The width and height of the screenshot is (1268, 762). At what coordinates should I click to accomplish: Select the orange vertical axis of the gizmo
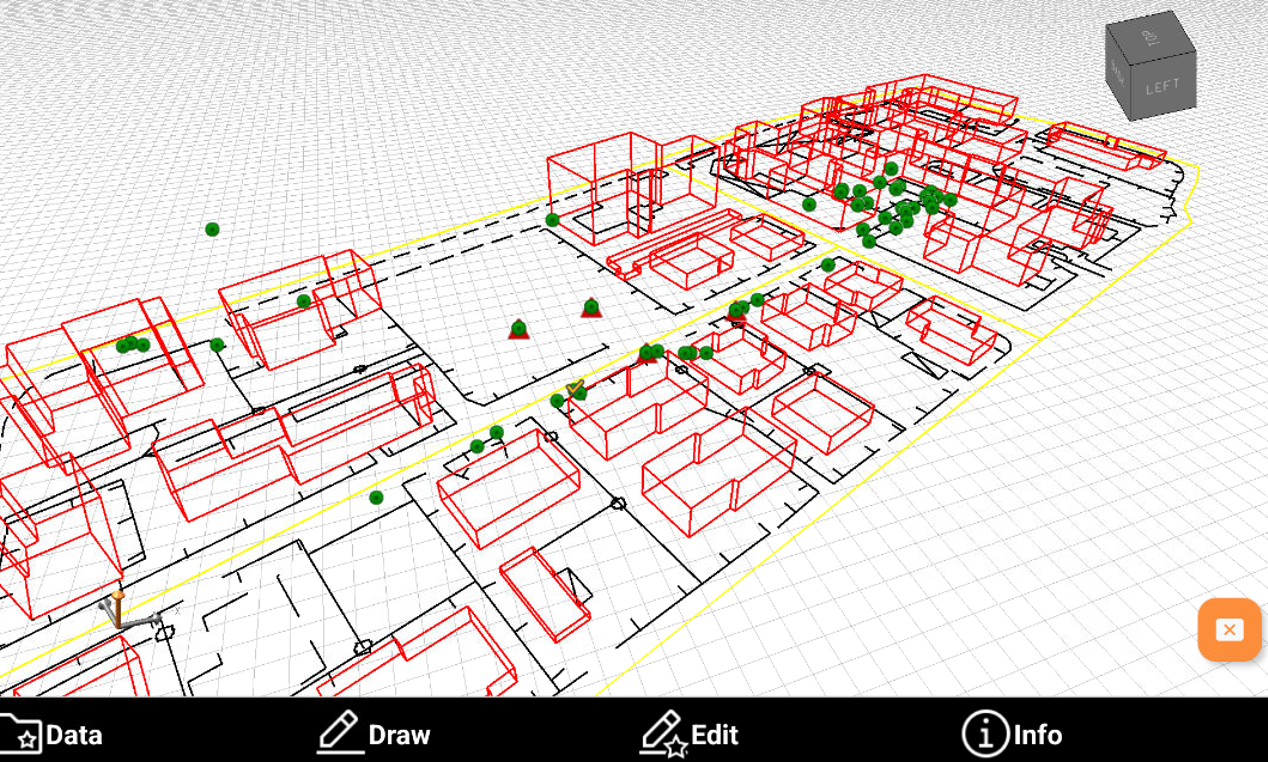click(118, 608)
